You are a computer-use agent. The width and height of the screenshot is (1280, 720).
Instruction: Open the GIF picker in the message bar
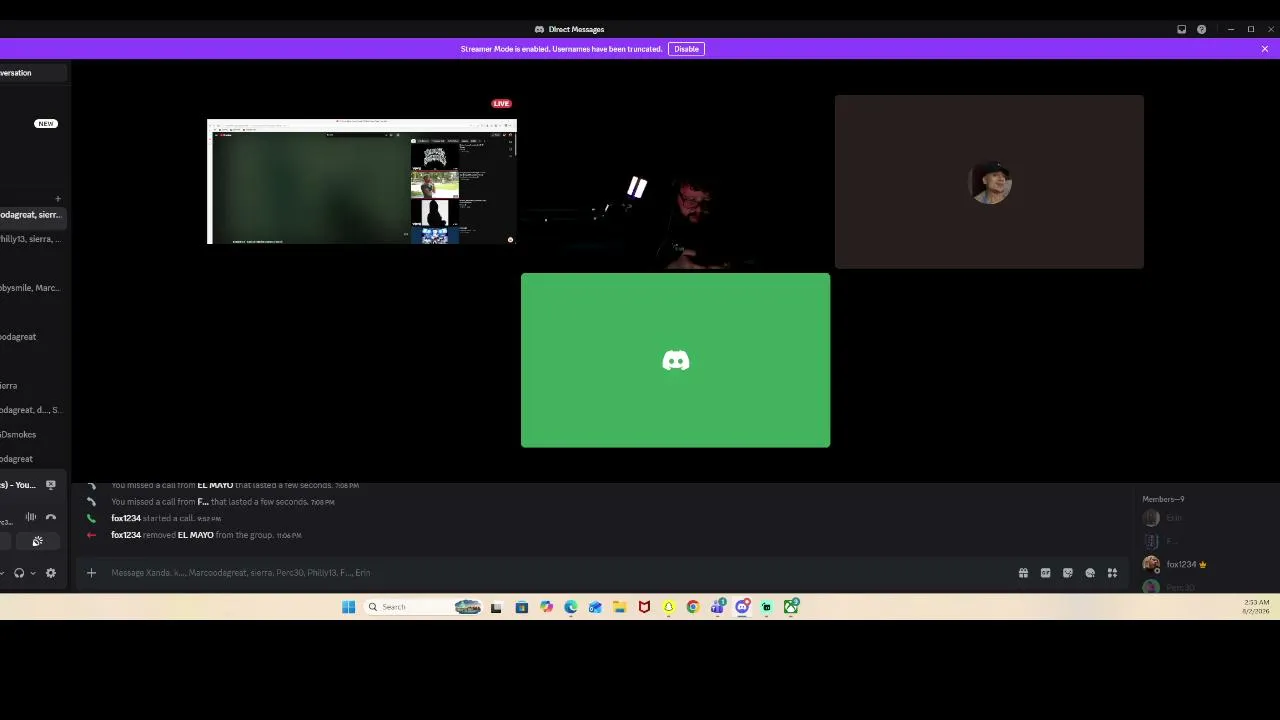pos(1045,573)
